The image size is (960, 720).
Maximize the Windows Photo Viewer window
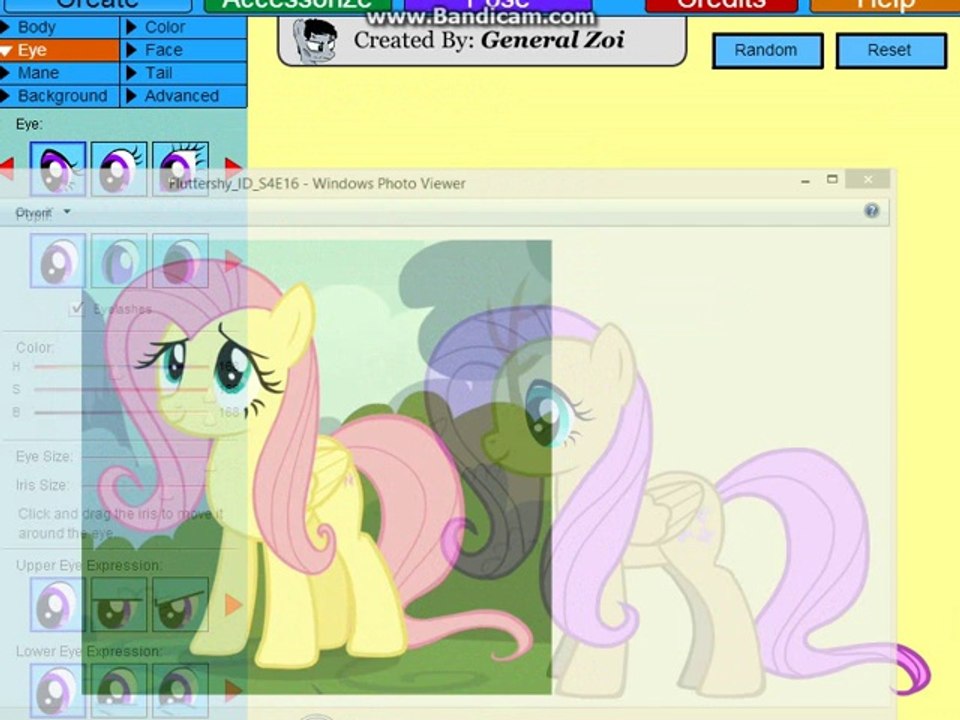832,179
